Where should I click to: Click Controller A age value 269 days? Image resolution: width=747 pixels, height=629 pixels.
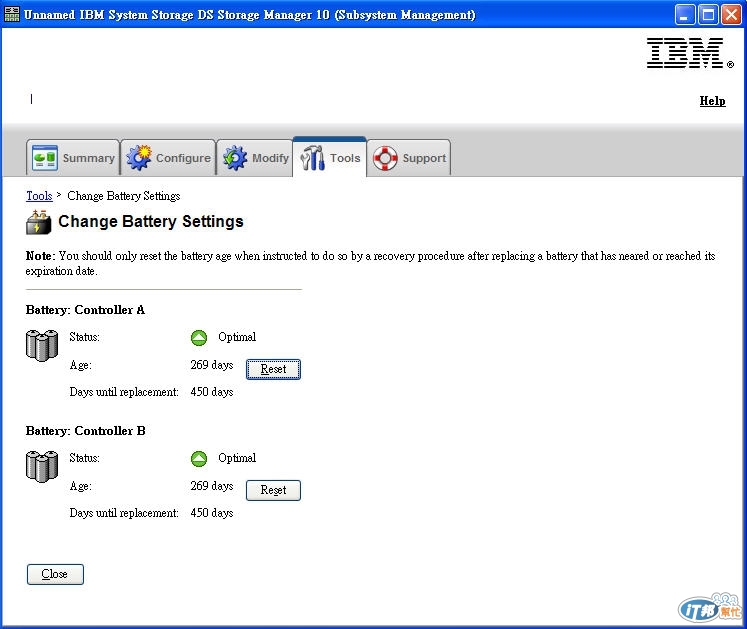pyautogui.click(x=212, y=365)
